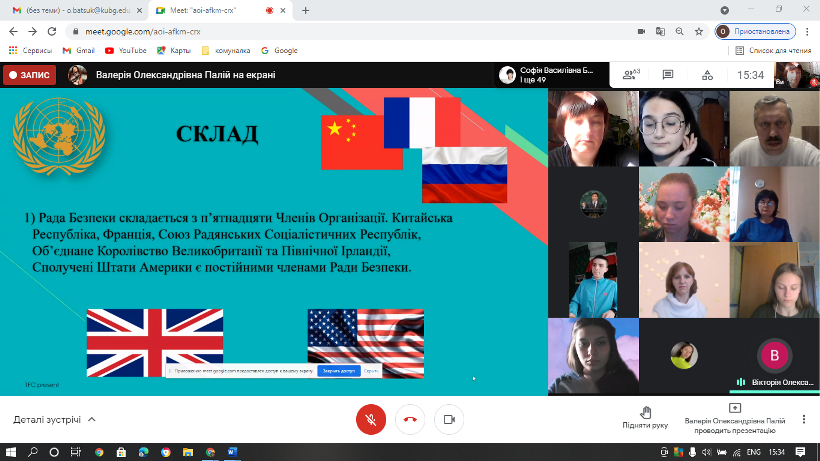Viewport: 820px width, 461px height.
Task: Open the Приостановлена profile button
Action: click(x=755, y=31)
